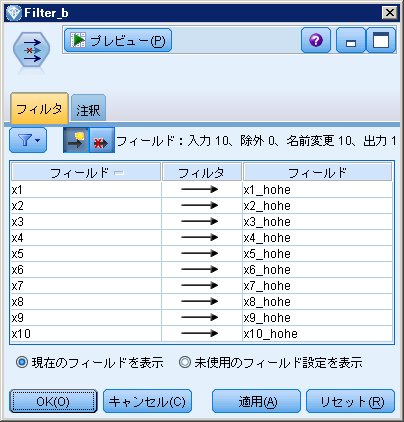Open the funnel filter options dropdown

pos(28,140)
